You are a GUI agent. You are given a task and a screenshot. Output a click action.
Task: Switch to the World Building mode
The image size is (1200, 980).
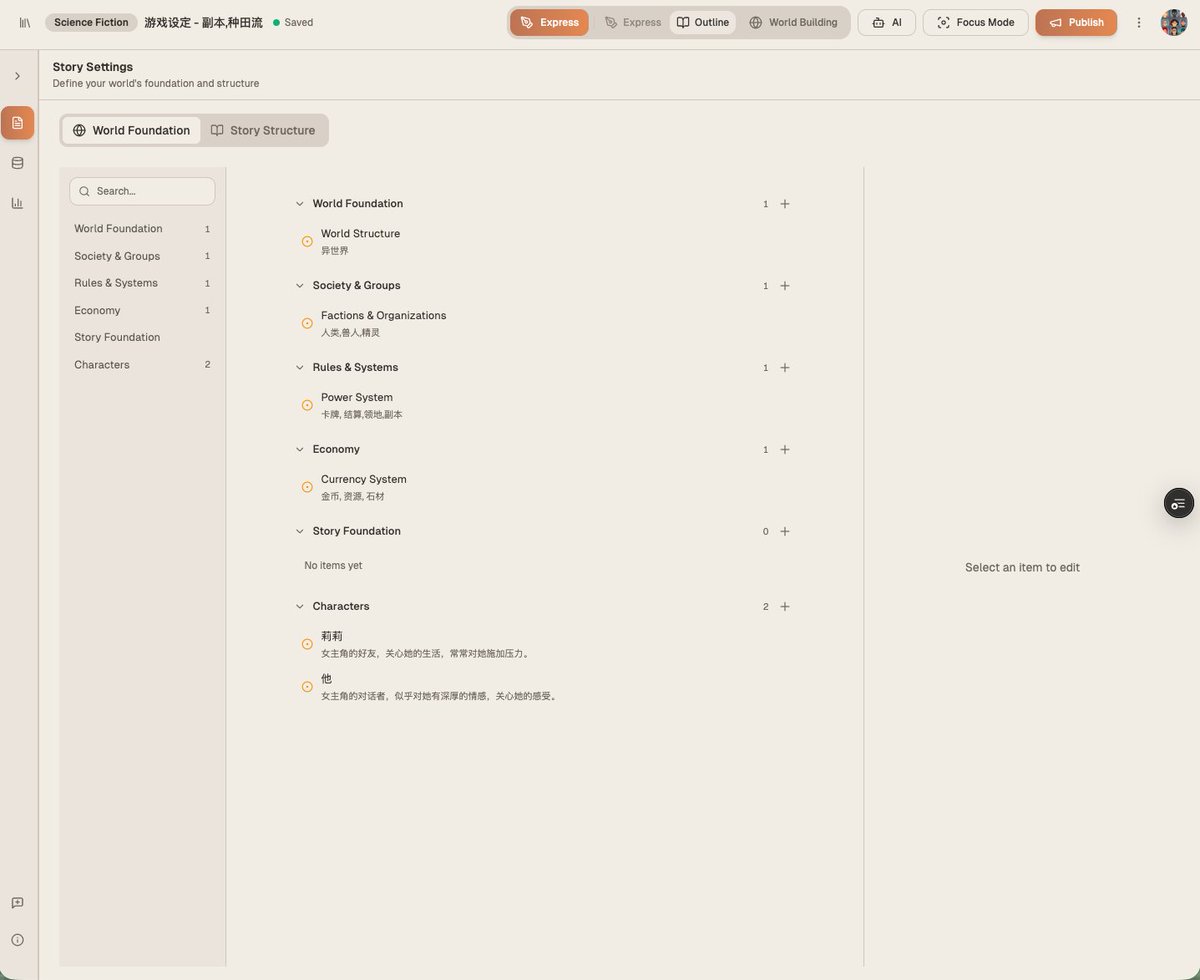pyautogui.click(x=793, y=22)
